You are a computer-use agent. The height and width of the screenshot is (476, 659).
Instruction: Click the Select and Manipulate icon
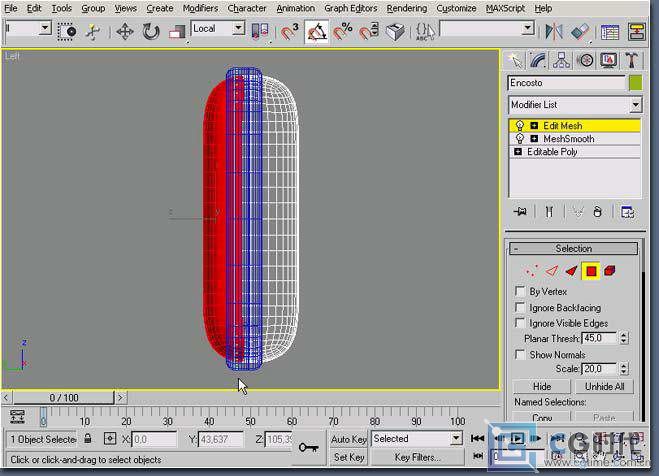93,32
